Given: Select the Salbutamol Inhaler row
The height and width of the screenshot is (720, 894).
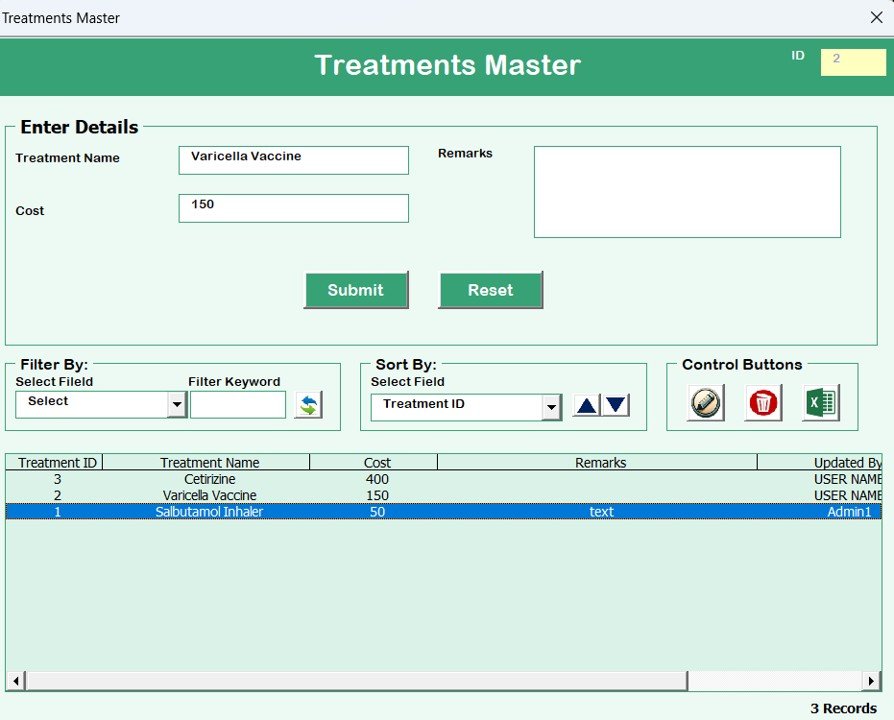Looking at the screenshot, I should [x=444, y=511].
